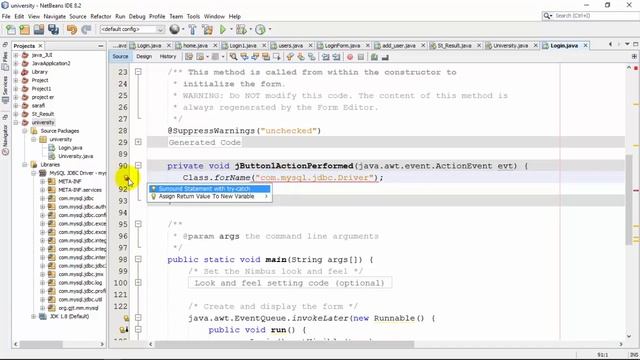Expand the Look and feel fold at line 100
640x360 pixels.
click(x=138, y=283)
